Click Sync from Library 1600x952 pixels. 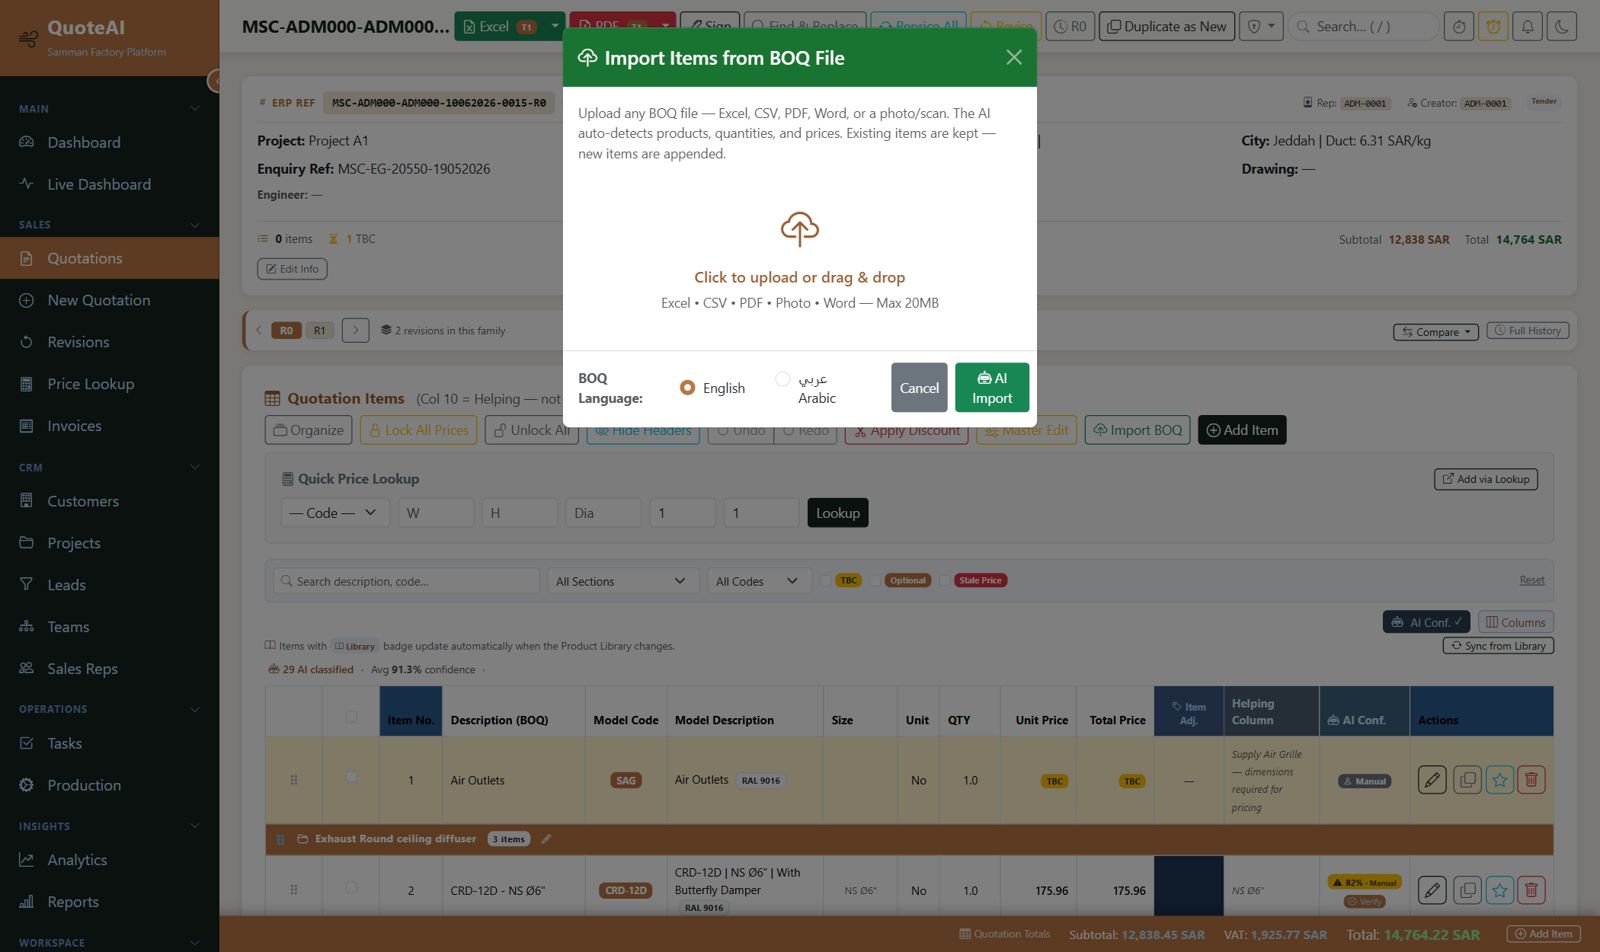[x=1498, y=646]
